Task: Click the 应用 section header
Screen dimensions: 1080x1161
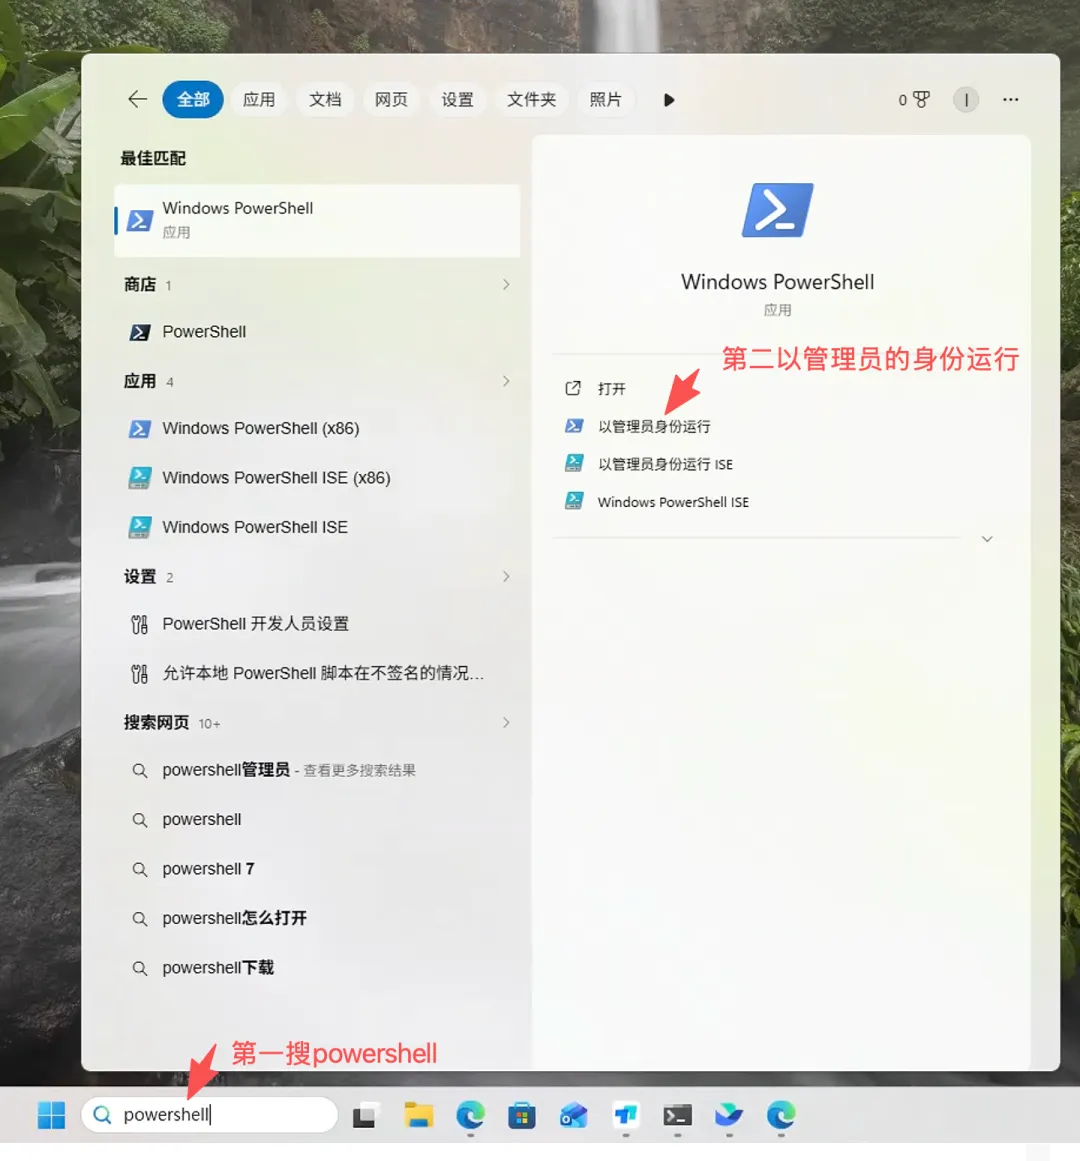Action: [x=140, y=381]
